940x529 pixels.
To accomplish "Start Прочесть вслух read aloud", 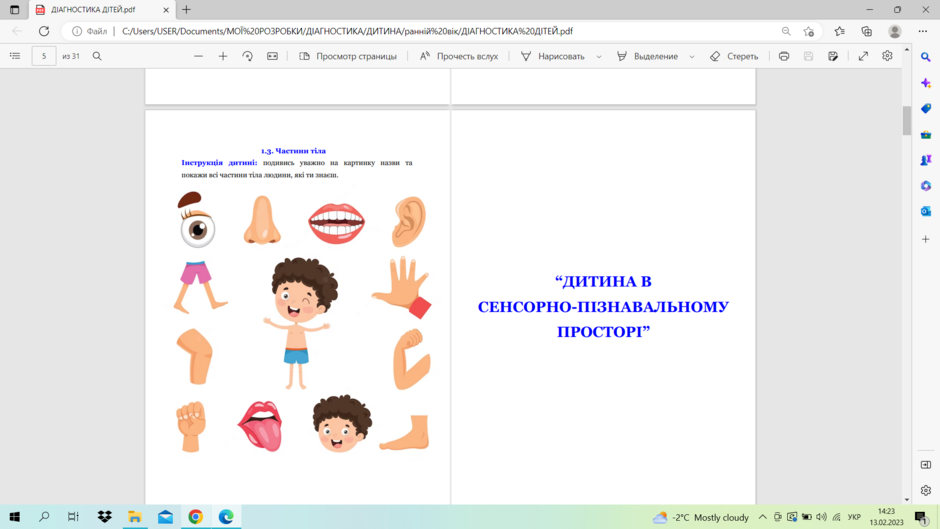I will coord(459,56).
